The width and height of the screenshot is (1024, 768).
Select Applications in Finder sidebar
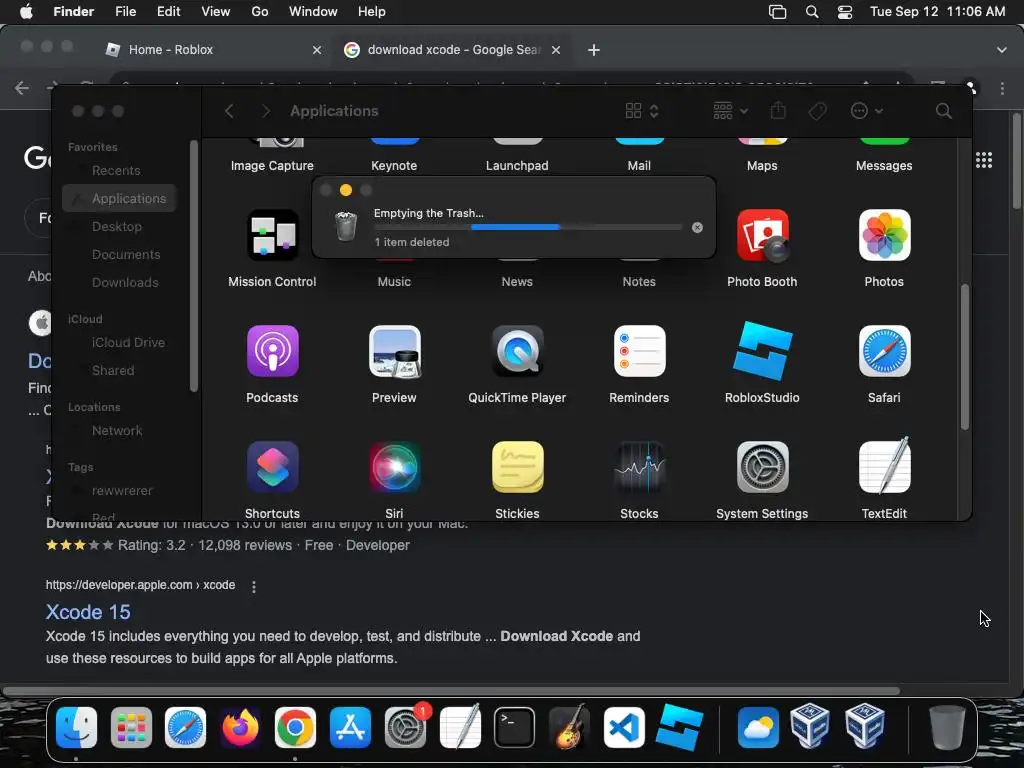coord(120,199)
